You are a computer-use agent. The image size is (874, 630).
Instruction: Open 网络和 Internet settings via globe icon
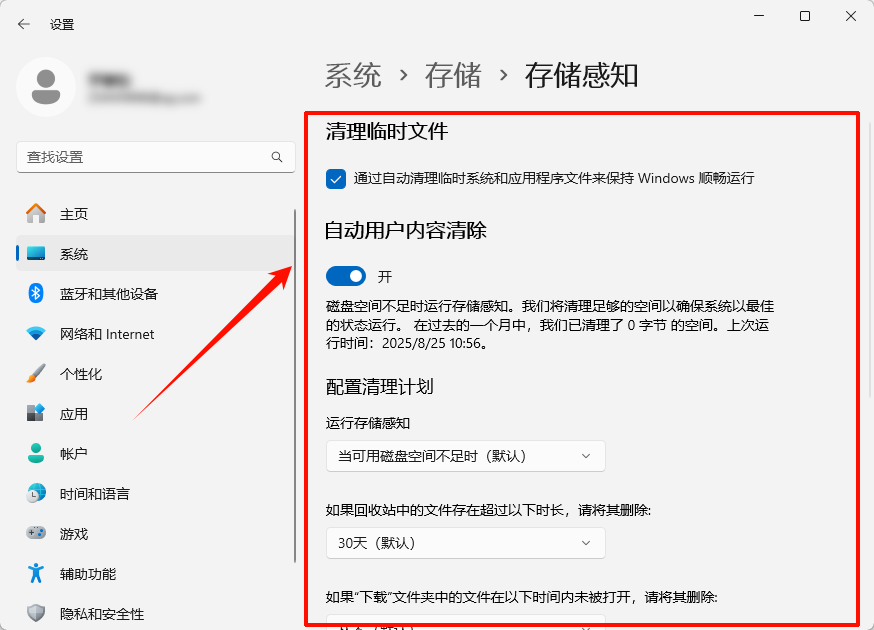[x=35, y=333]
